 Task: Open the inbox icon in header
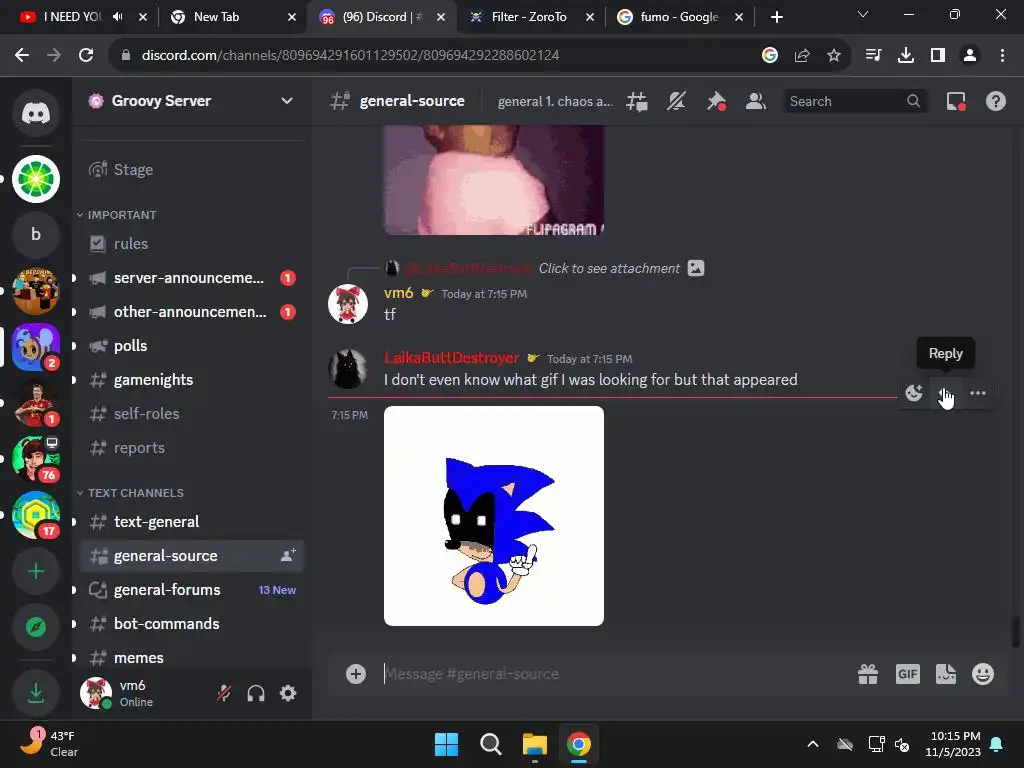coord(956,101)
